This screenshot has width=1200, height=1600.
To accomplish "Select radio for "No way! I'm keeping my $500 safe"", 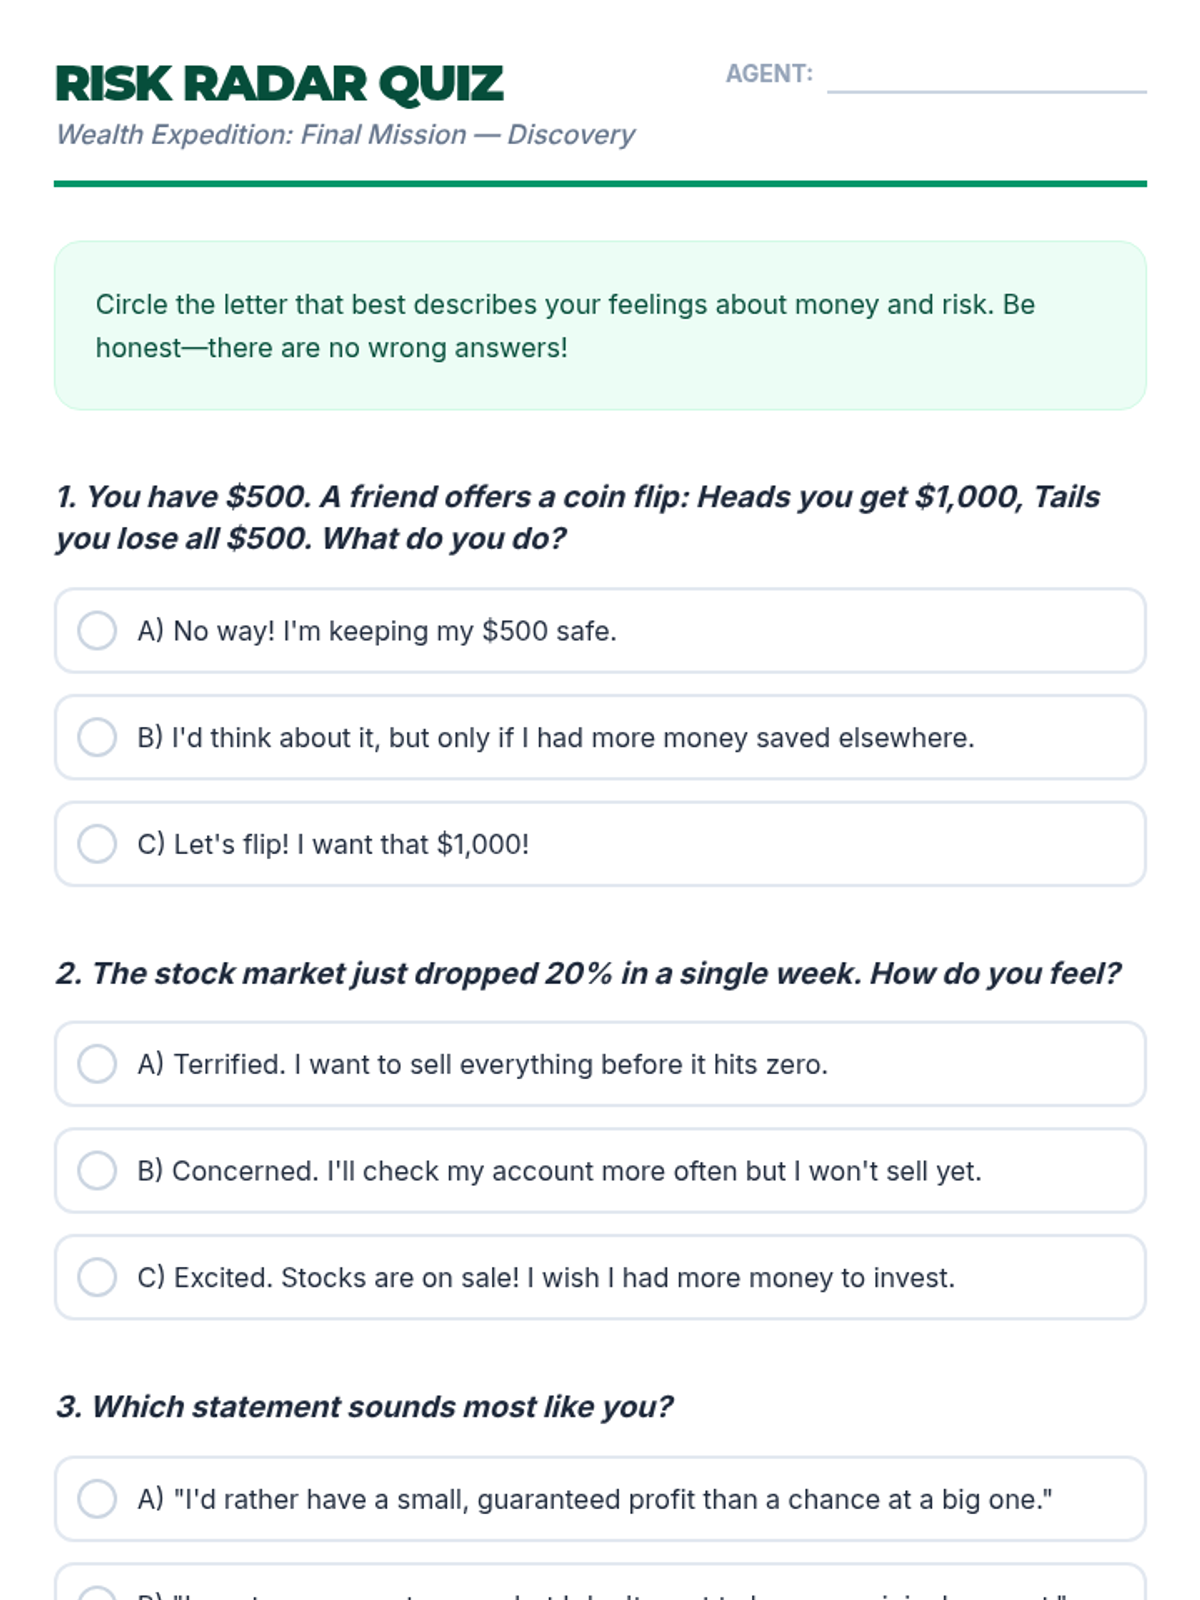I will [97, 631].
